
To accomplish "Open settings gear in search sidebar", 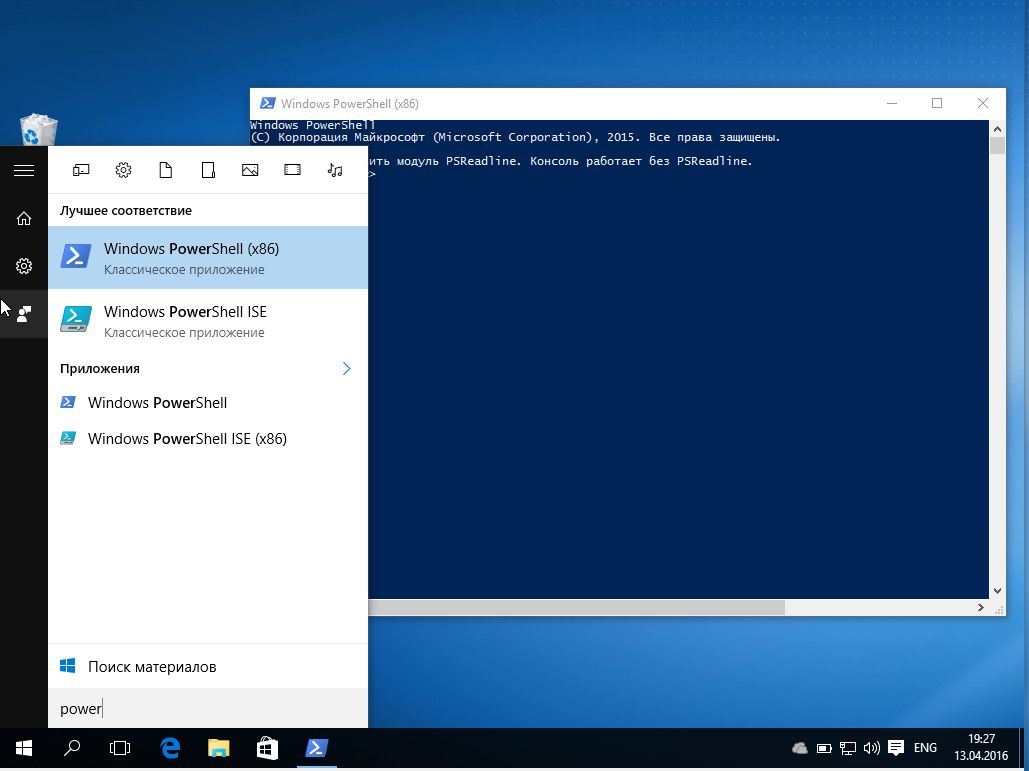I will (x=24, y=266).
